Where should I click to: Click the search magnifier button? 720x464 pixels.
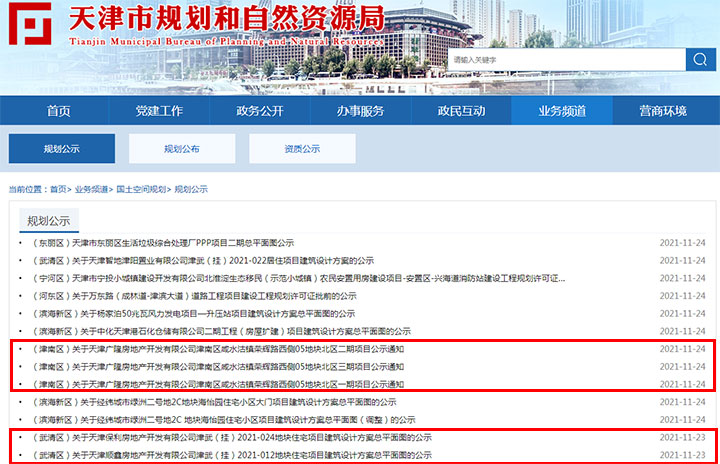700,59
